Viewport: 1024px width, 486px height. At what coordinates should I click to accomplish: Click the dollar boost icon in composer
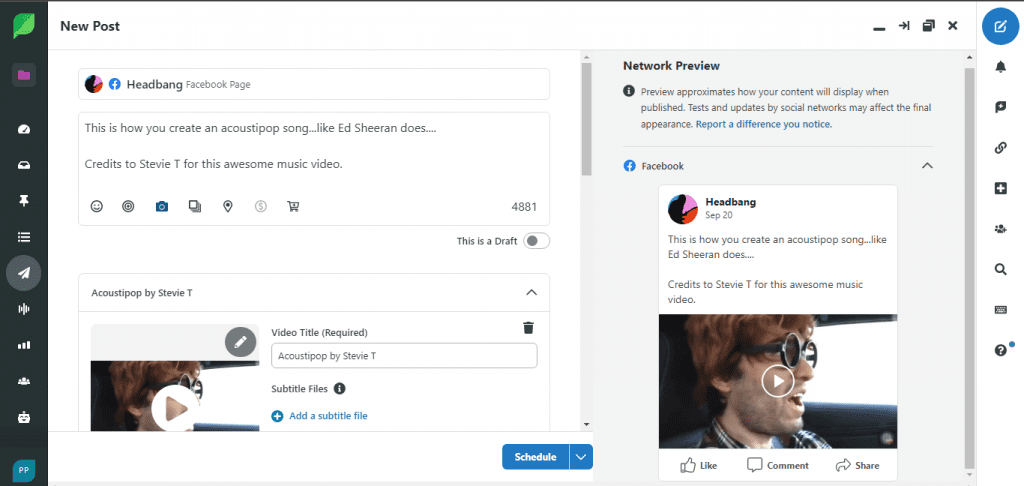click(x=261, y=206)
